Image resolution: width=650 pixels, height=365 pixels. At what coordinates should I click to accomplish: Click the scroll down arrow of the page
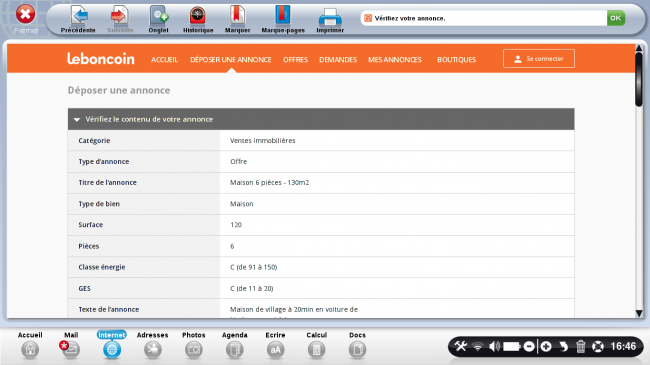click(639, 314)
